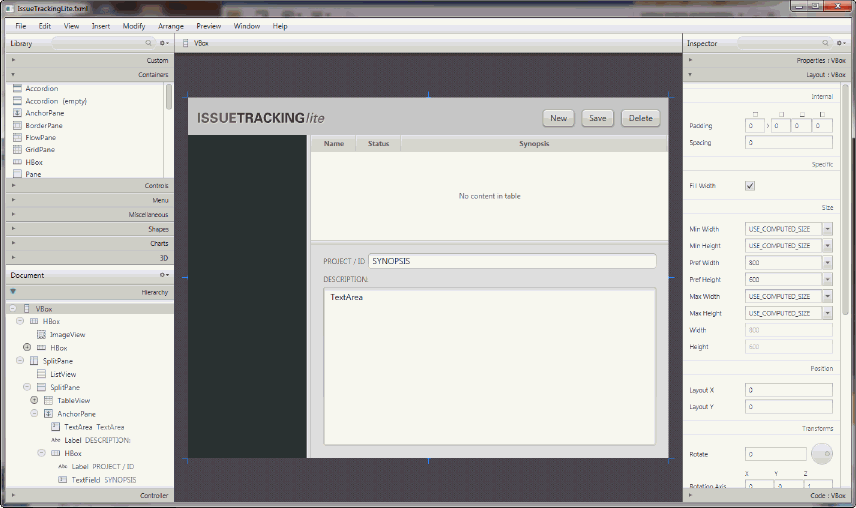
Task: Click the Inspector search magnifier icon
Action: (825, 43)
